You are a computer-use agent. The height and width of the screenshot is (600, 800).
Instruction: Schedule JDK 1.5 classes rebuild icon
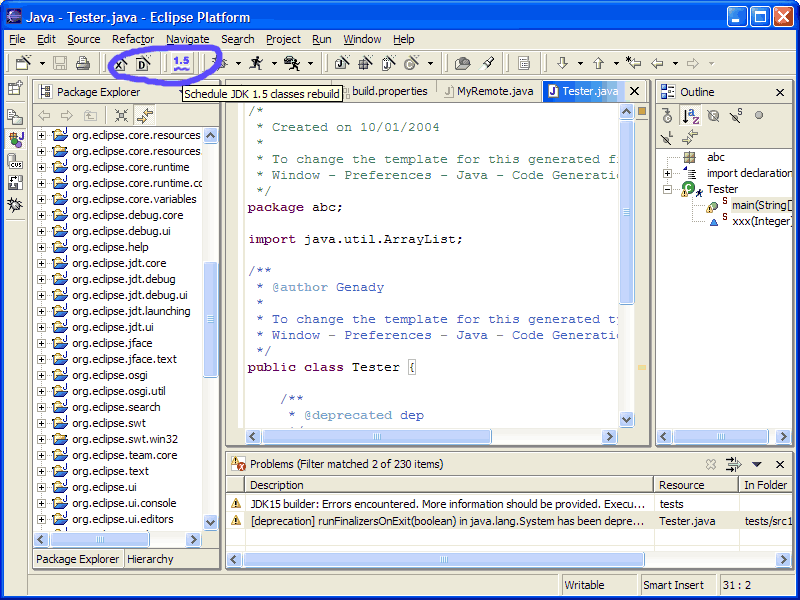tap(181, 63)
